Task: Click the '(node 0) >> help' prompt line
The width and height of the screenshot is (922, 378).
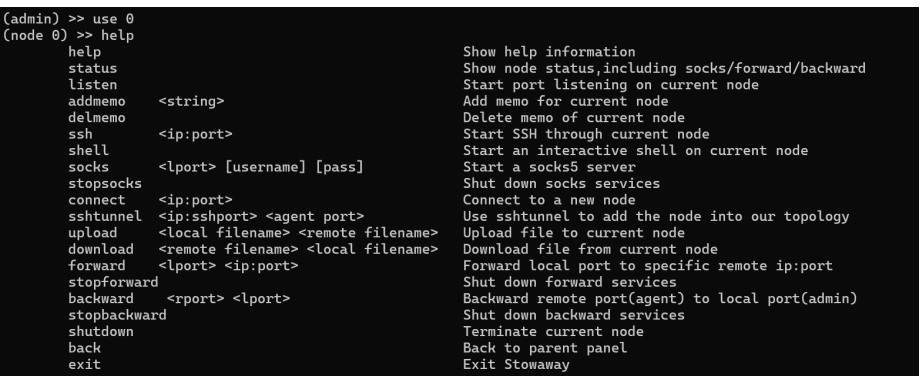Action: (x=68, y=35)
